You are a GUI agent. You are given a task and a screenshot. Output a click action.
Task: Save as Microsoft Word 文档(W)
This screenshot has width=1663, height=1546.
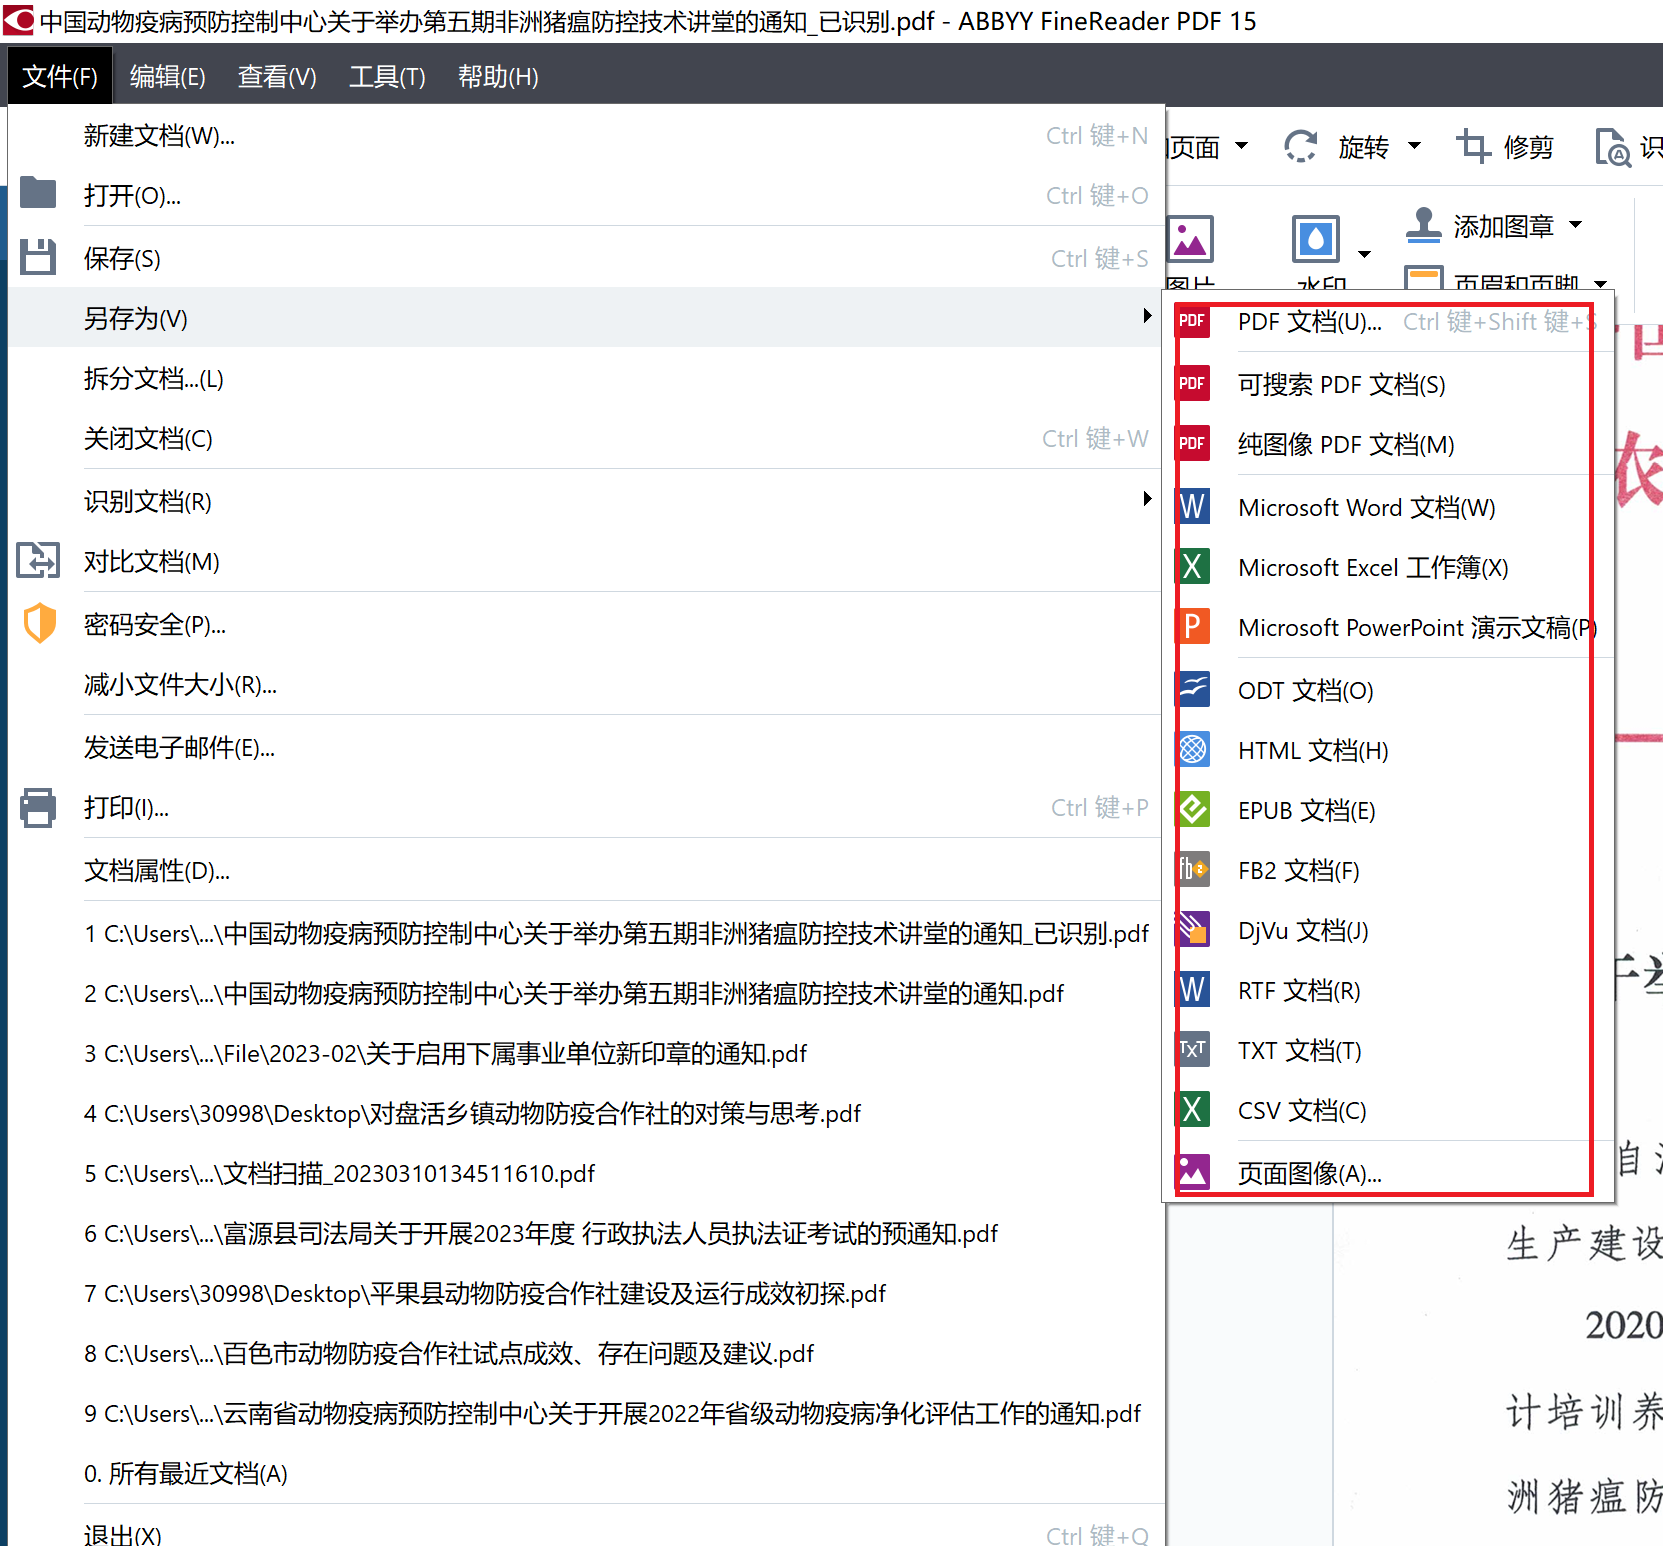(1386, 507)
